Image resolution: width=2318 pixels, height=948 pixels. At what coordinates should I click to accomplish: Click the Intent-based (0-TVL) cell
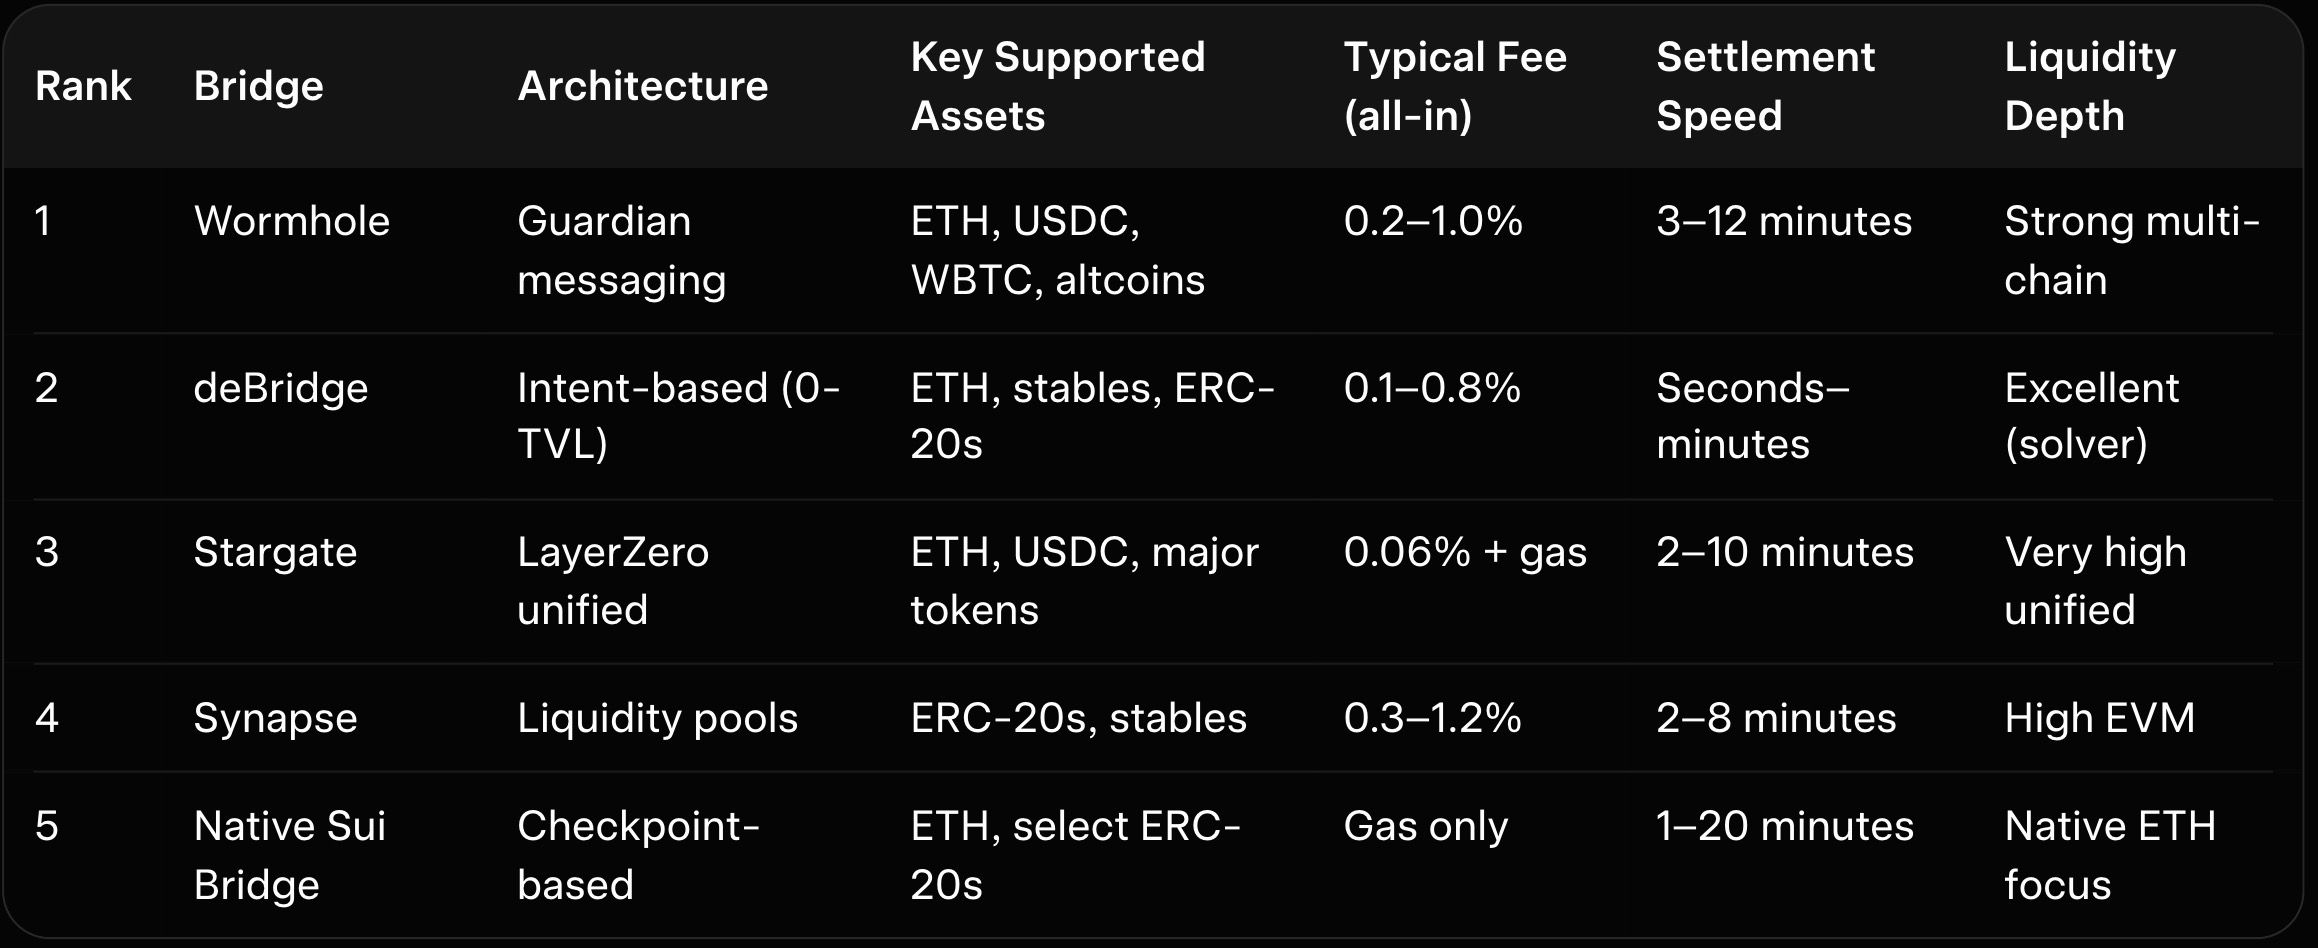(678, 416)
